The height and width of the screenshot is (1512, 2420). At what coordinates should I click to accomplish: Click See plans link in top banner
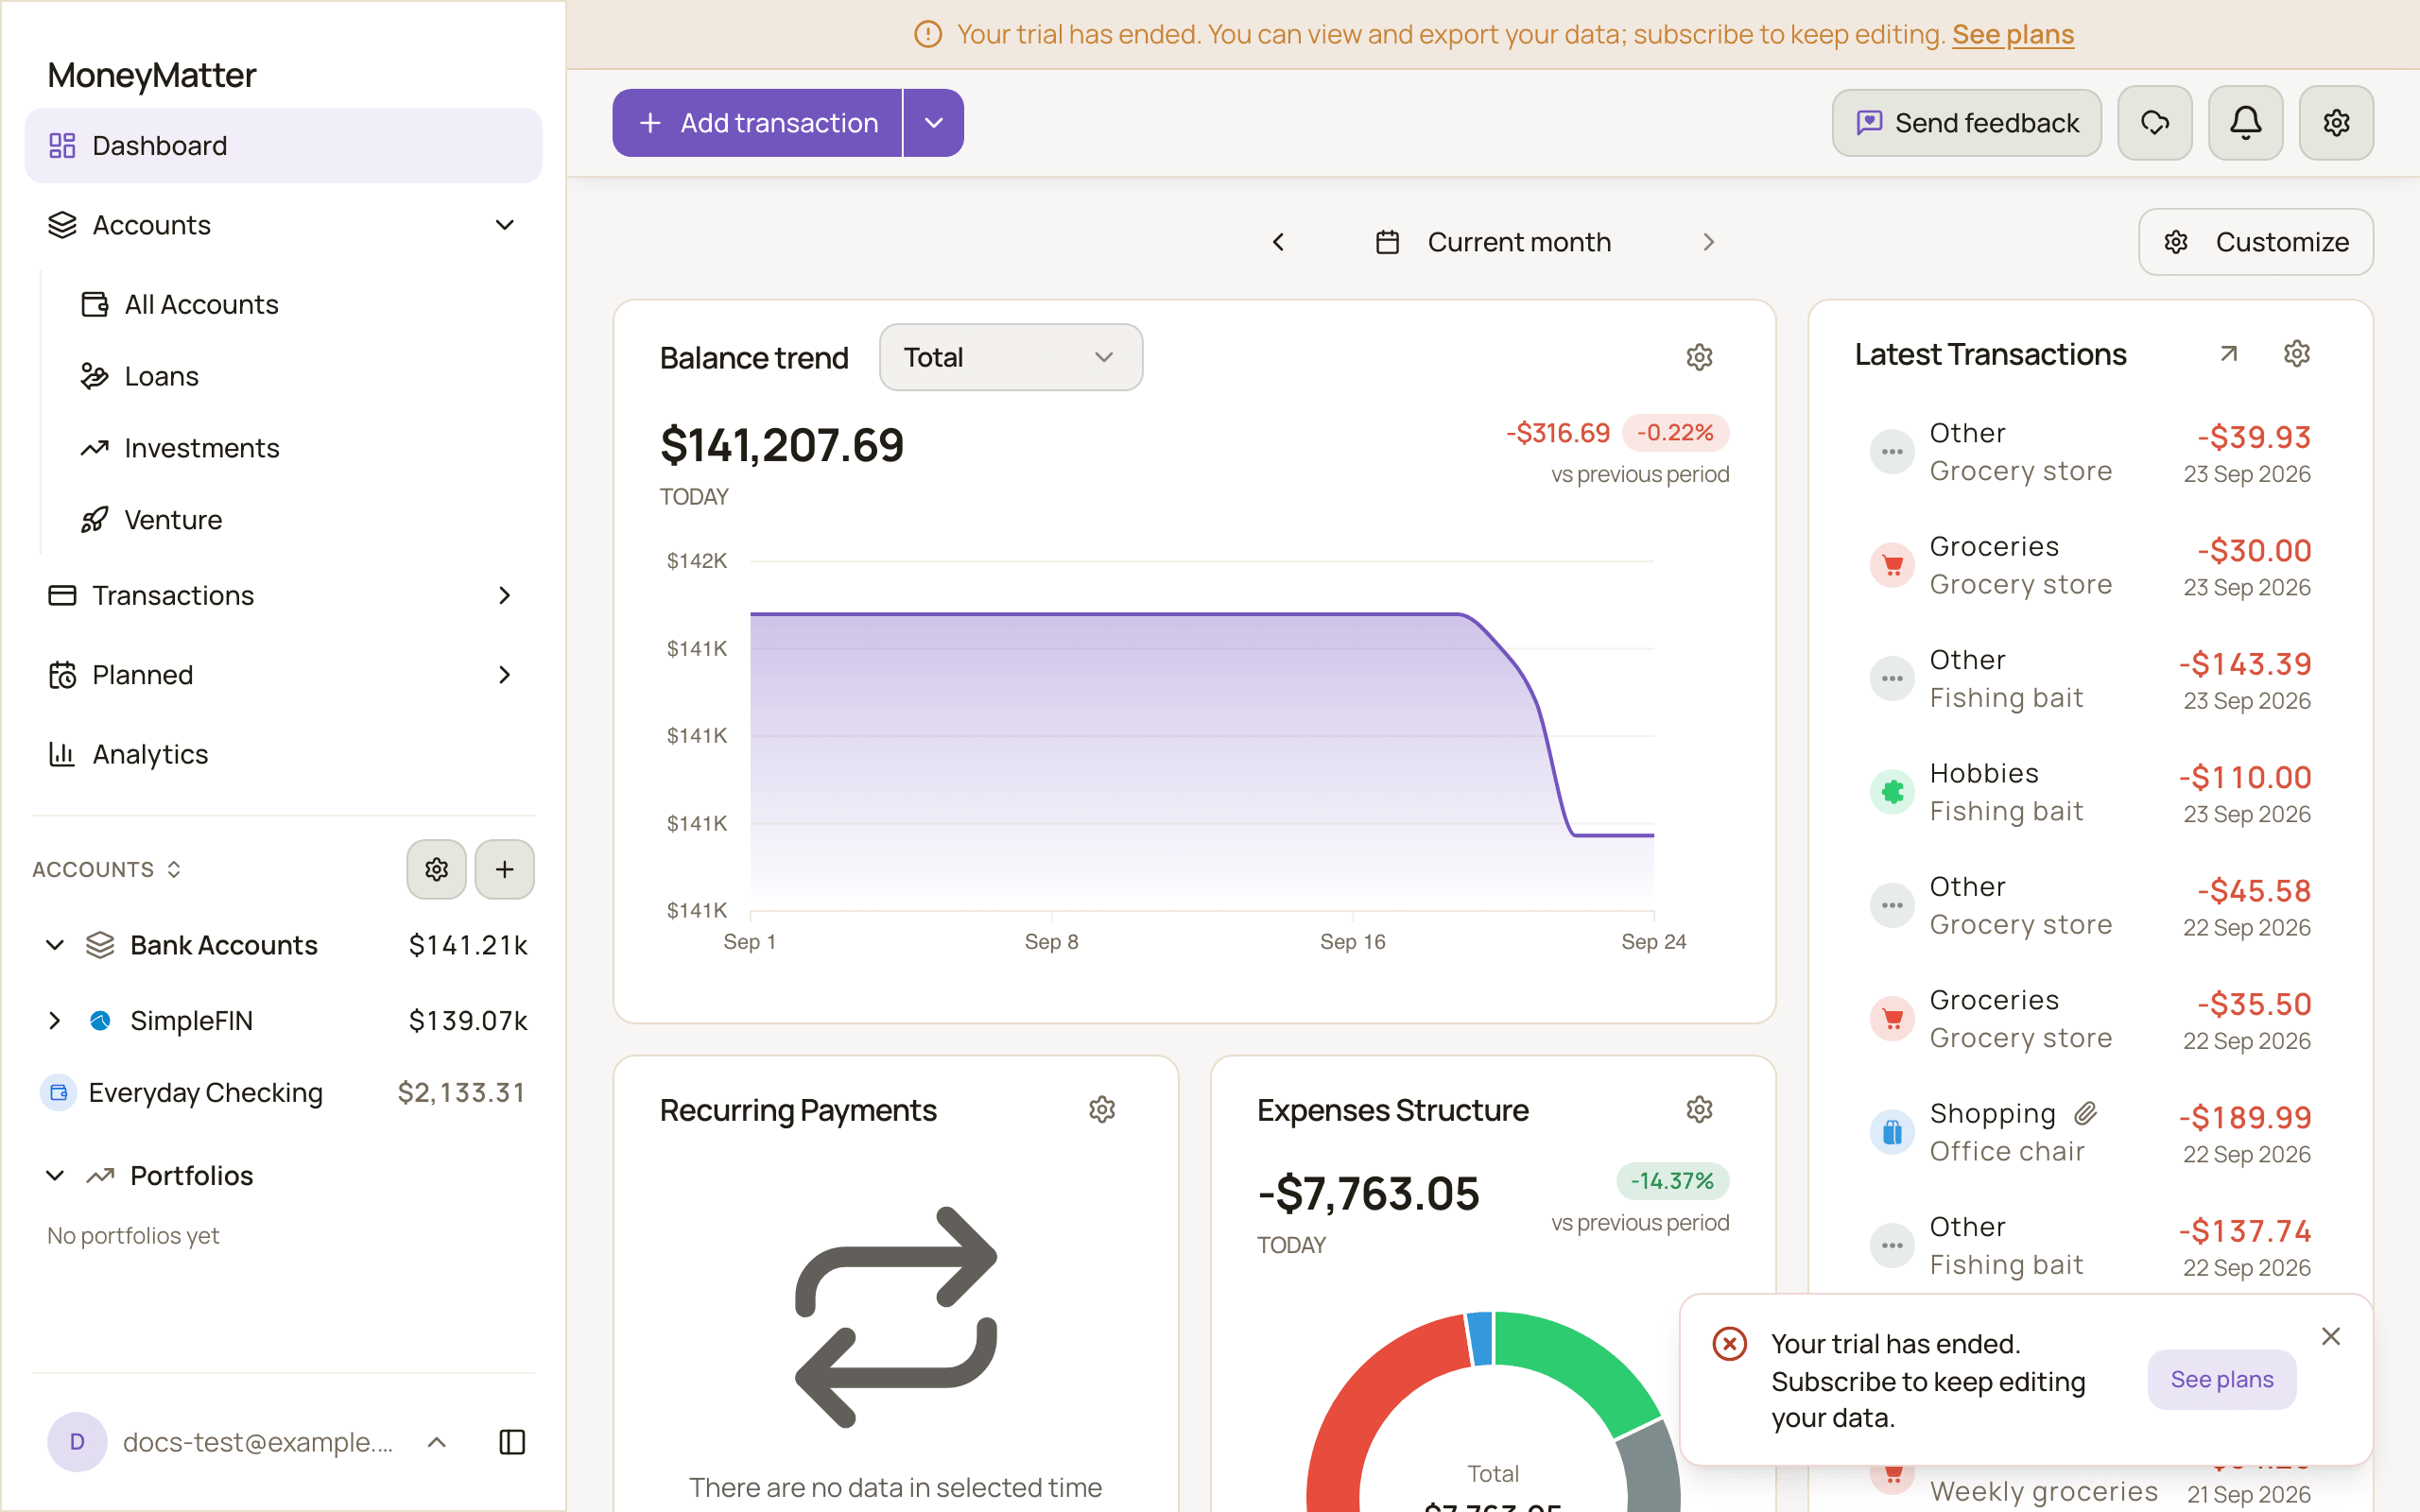pyautogui.click(x=2013, y=34)
